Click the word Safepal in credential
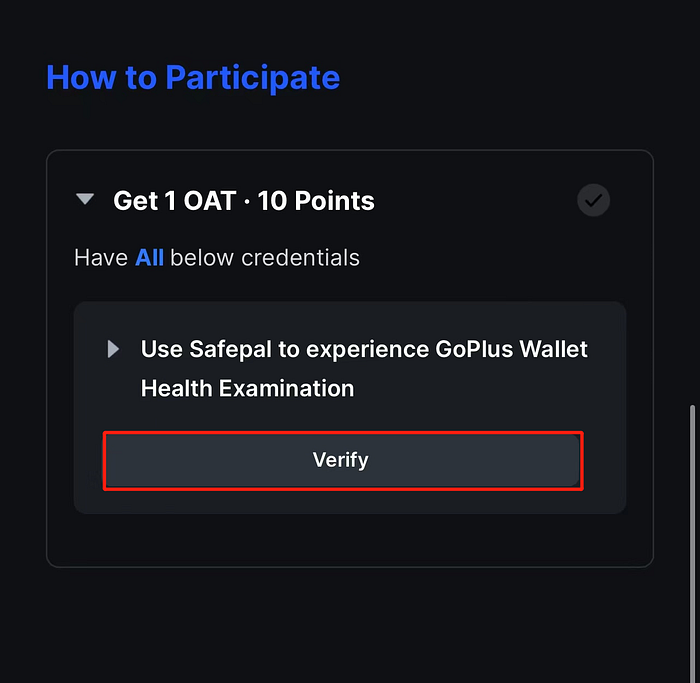 230,349
